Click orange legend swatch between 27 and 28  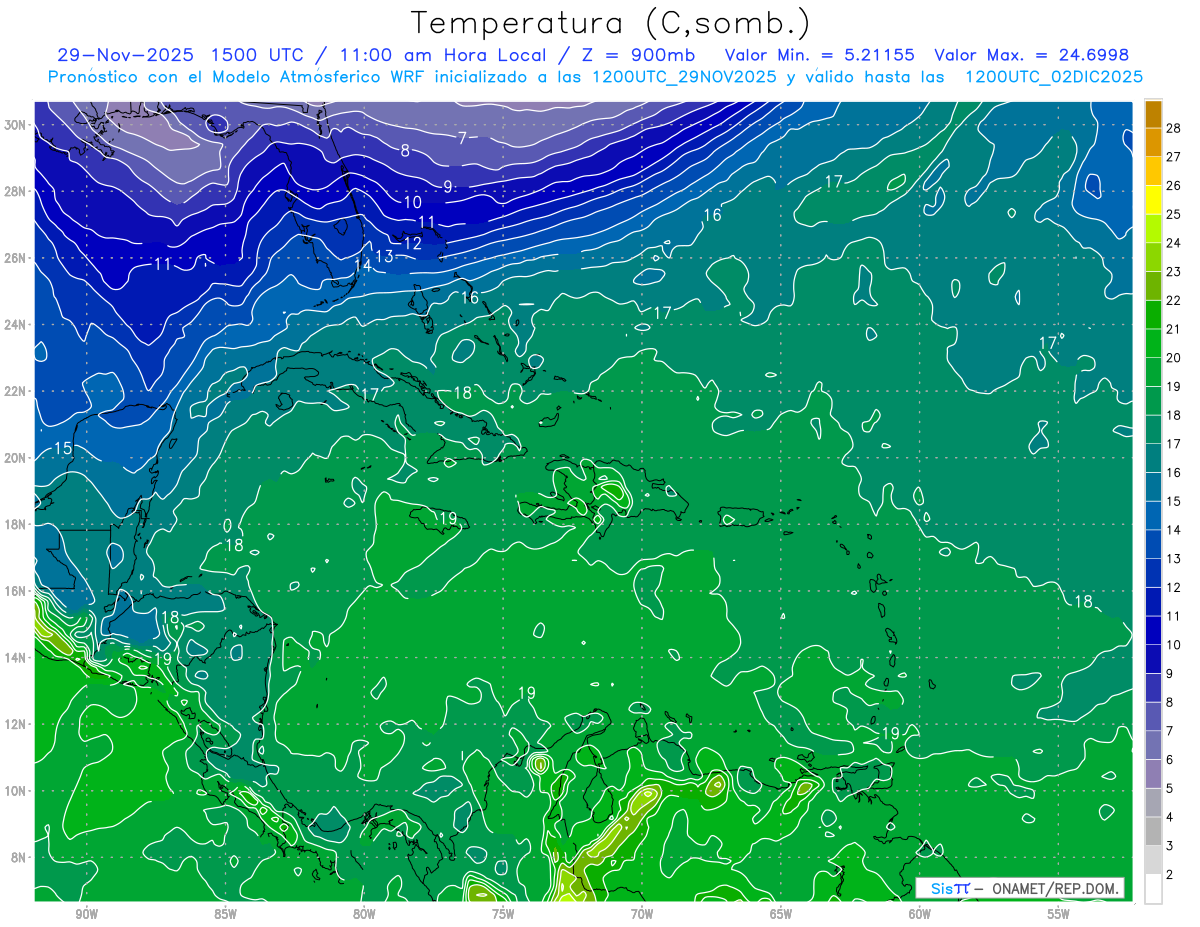click(x=1153, y=142)
